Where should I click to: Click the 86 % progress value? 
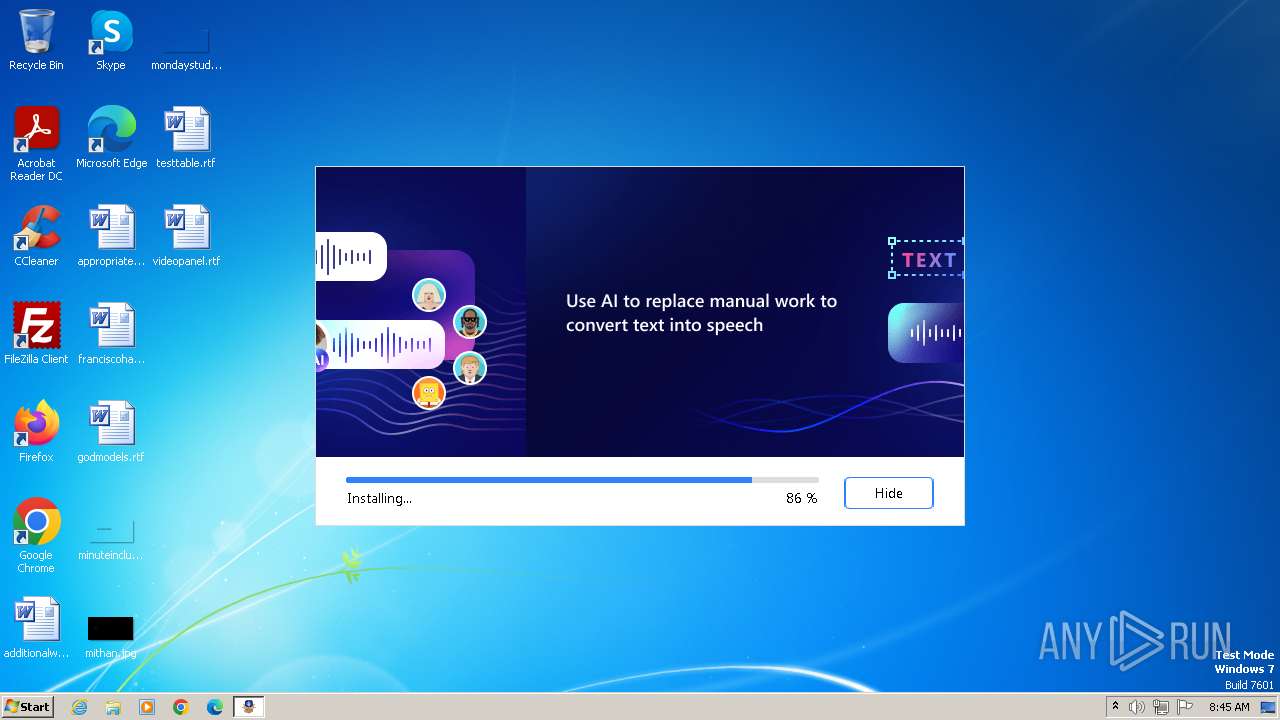(801, 498)
